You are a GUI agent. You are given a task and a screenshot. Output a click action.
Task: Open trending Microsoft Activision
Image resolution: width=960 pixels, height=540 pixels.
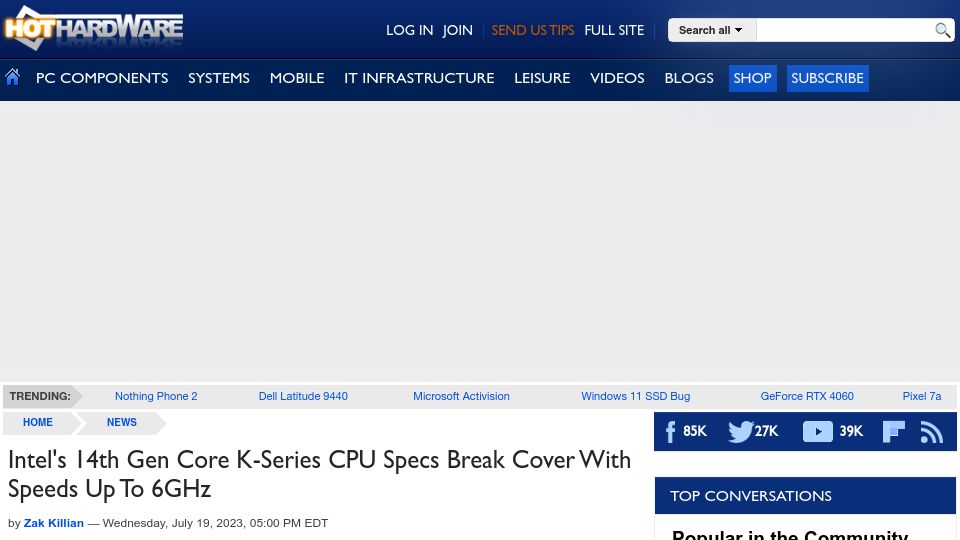click(x=461, y=396)
